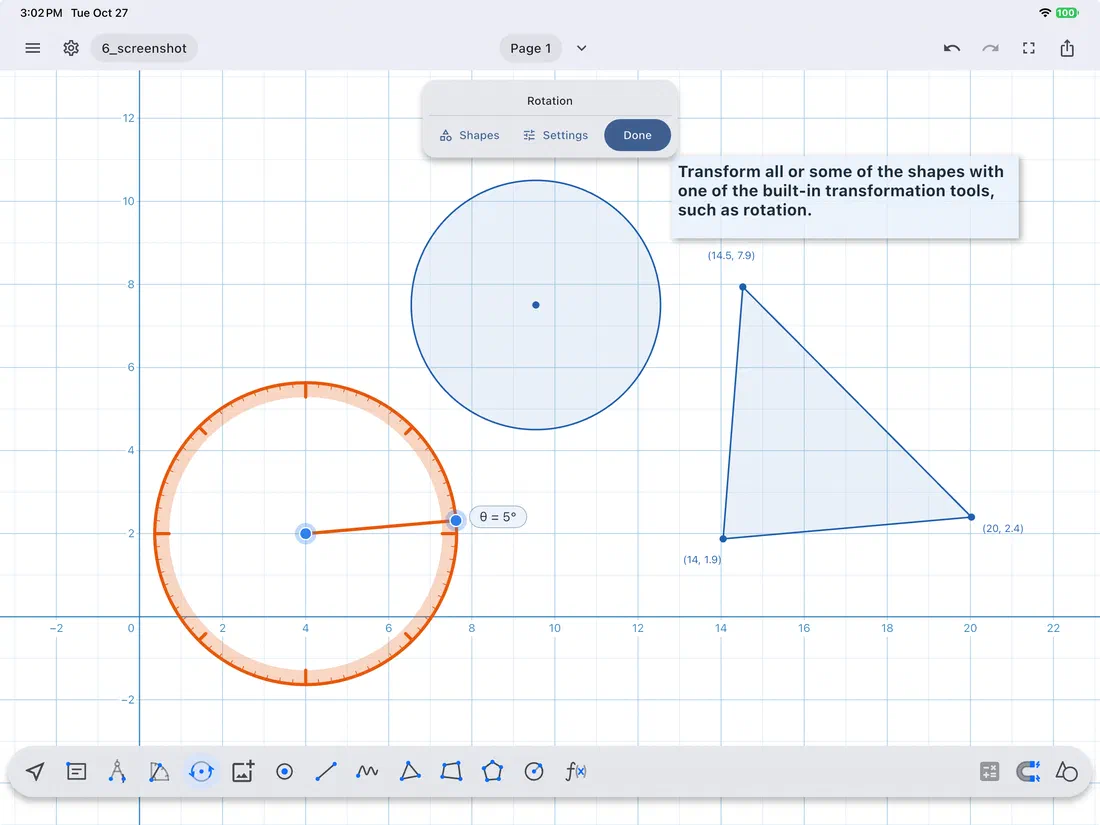Click the undo arrow
This screenshot has width=1100, height=825.
tap(952, 48)
